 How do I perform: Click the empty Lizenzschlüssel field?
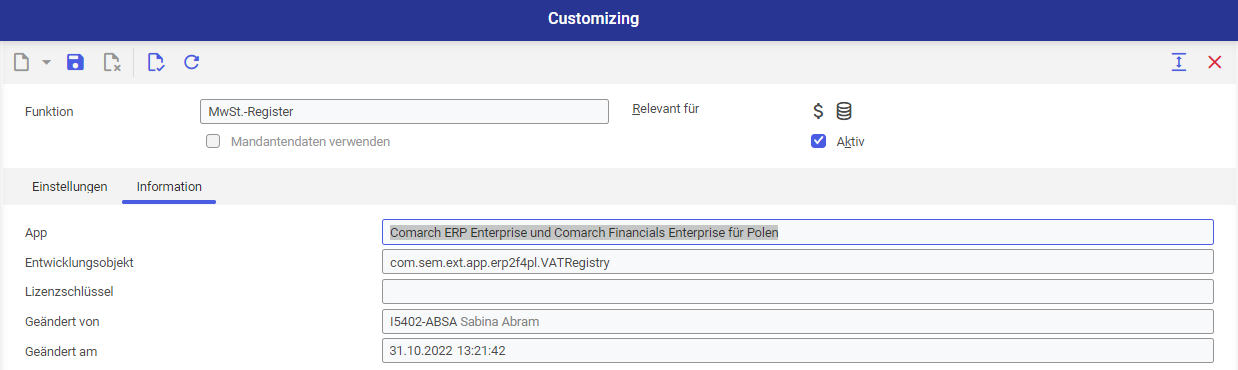(x=798, y=291)
